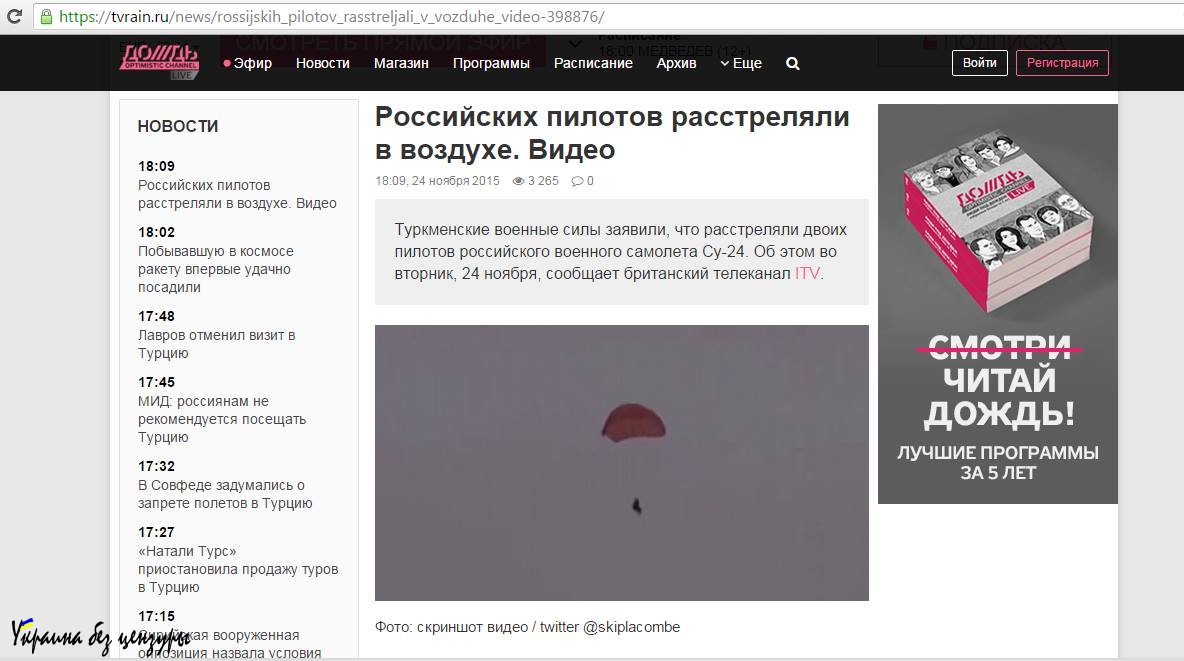Image resolution: width=1184 pixels, height=661 pixels.
Task: Go to the Новости menu section
Action: pos(323,63)
